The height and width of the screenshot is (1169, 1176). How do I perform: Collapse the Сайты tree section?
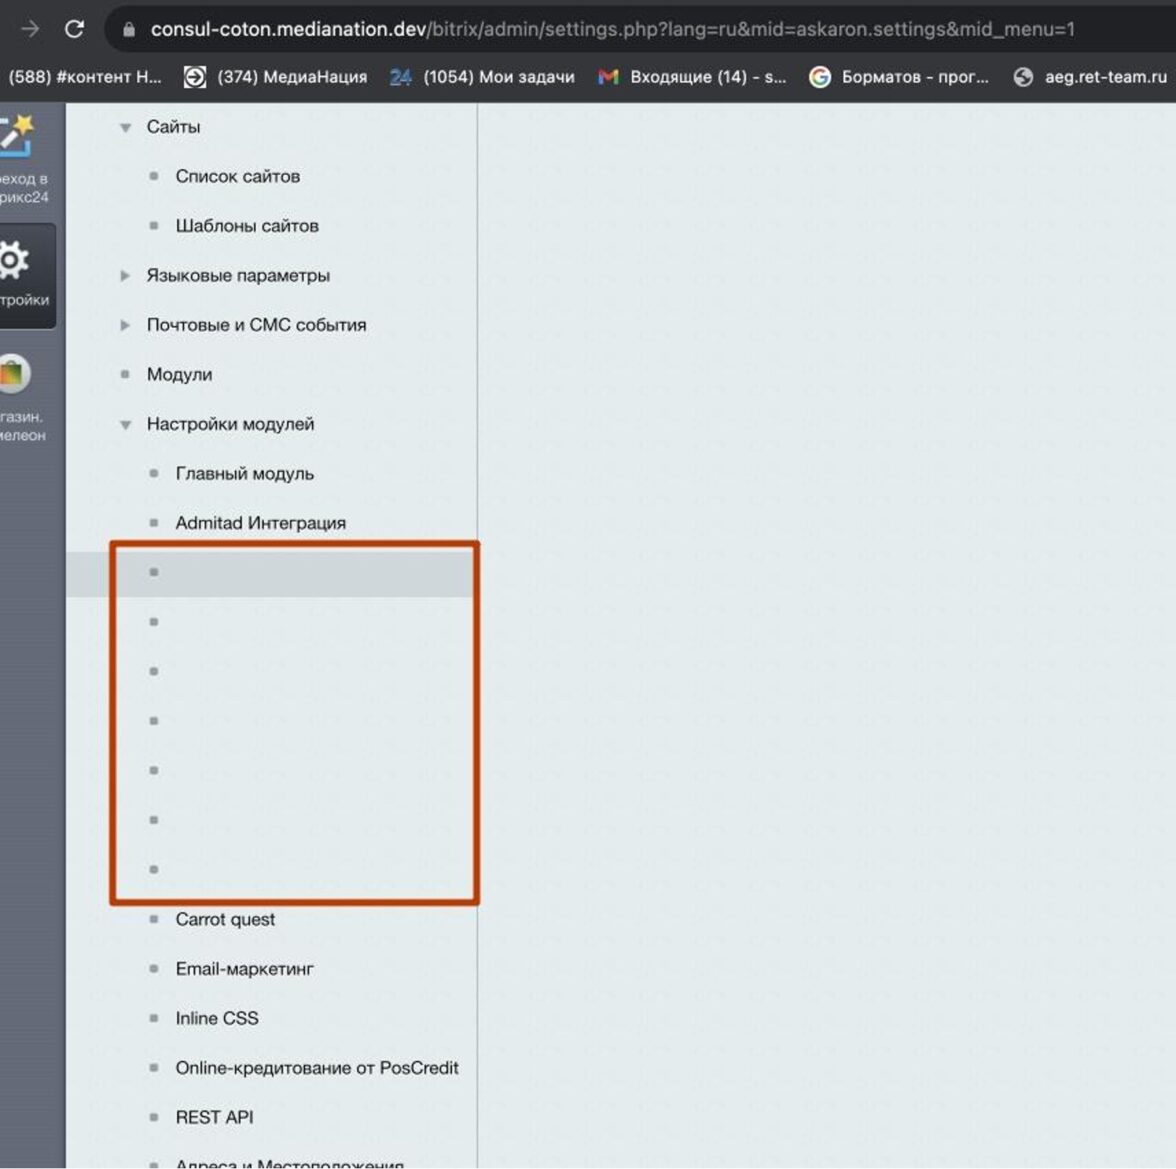pyautogui.click(x=125, y=127)
